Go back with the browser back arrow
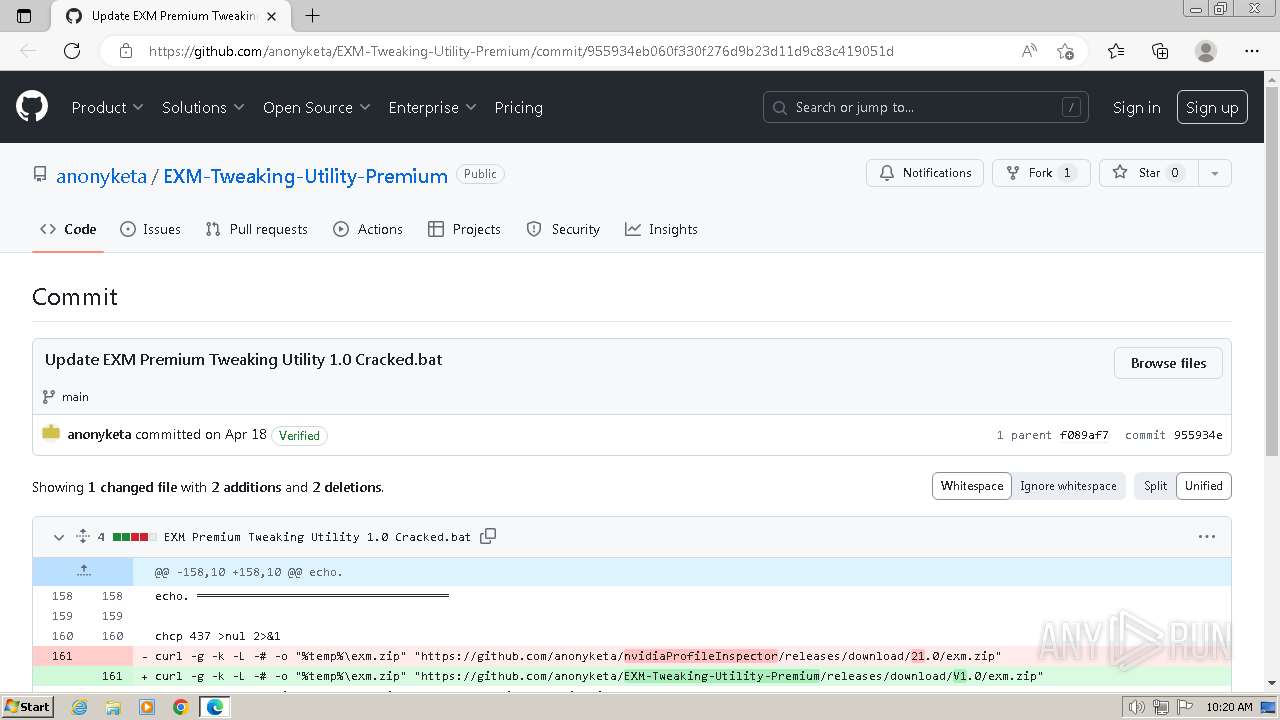 point(28,51)
